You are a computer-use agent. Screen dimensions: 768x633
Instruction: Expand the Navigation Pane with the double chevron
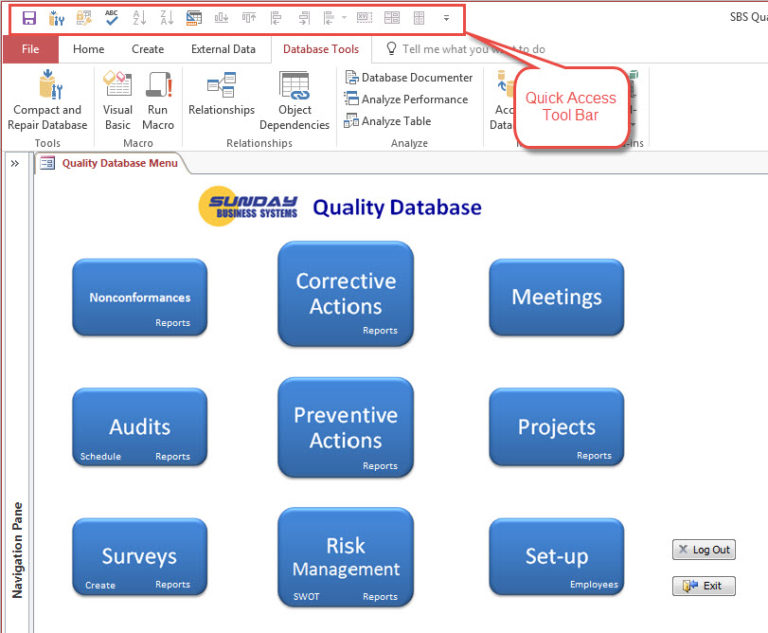click(x=15, y=163)
